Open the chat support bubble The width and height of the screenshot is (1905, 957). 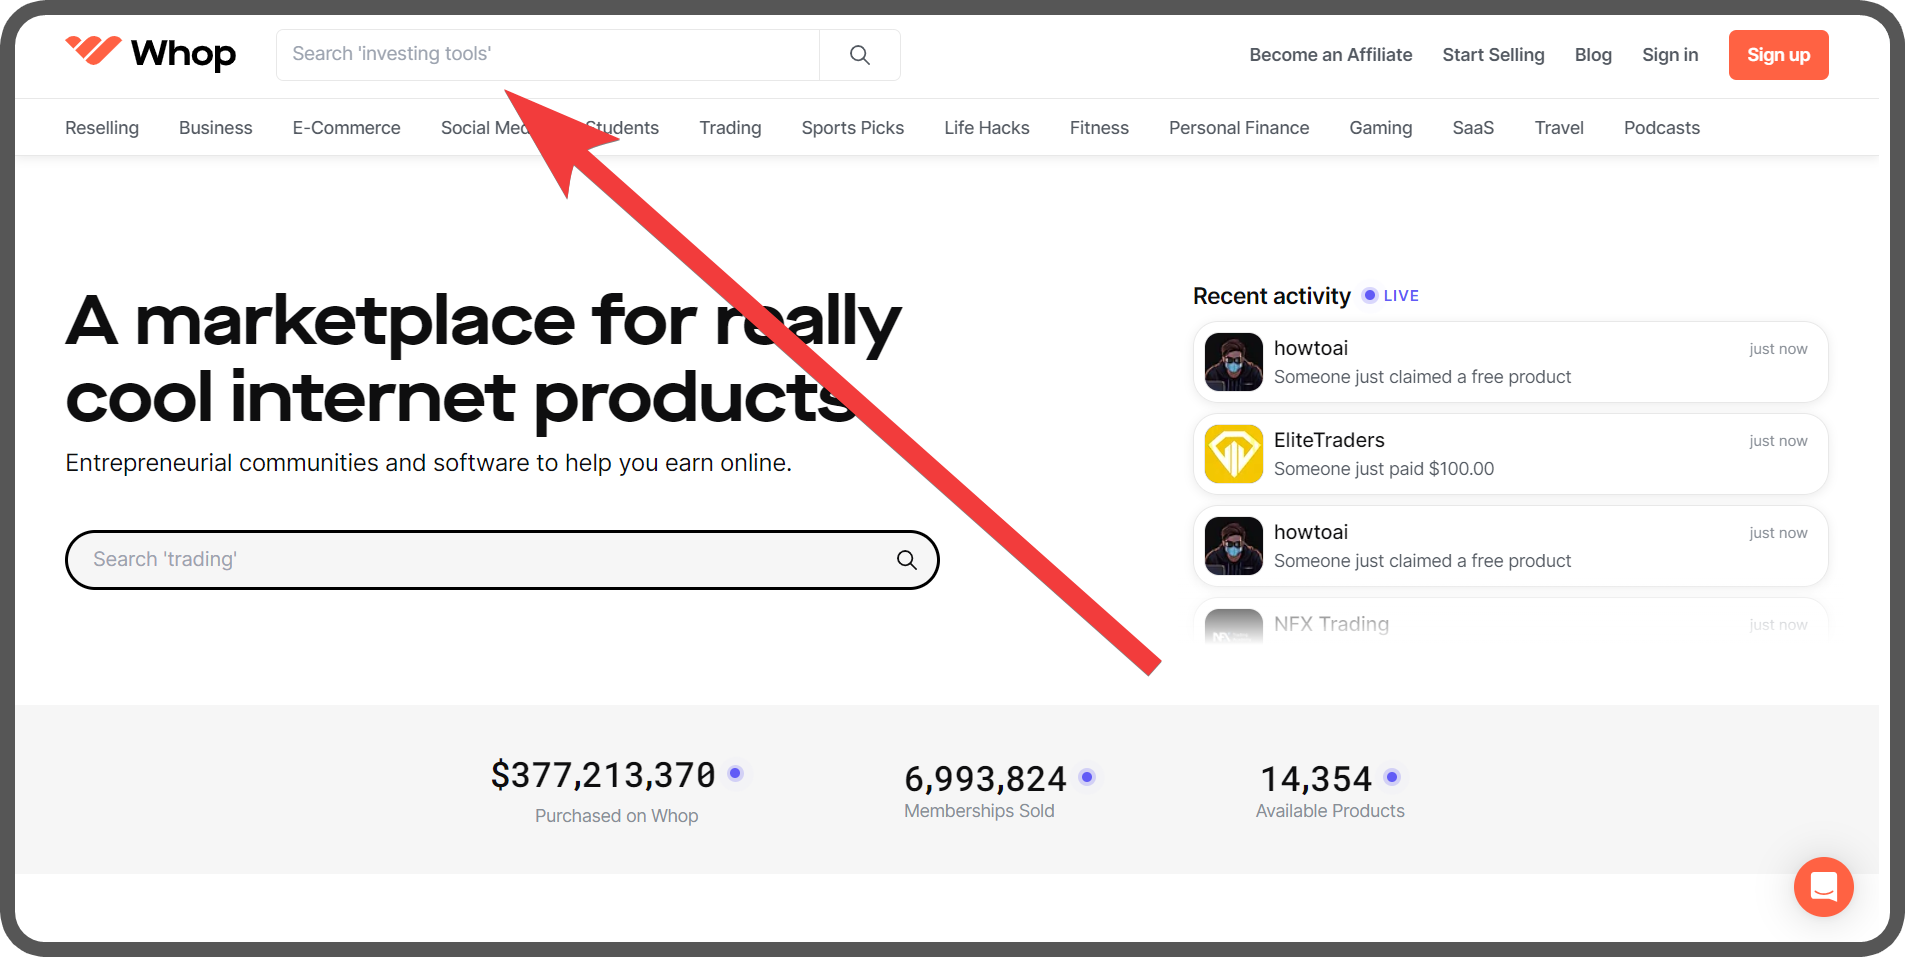(x=1823, y=887)
